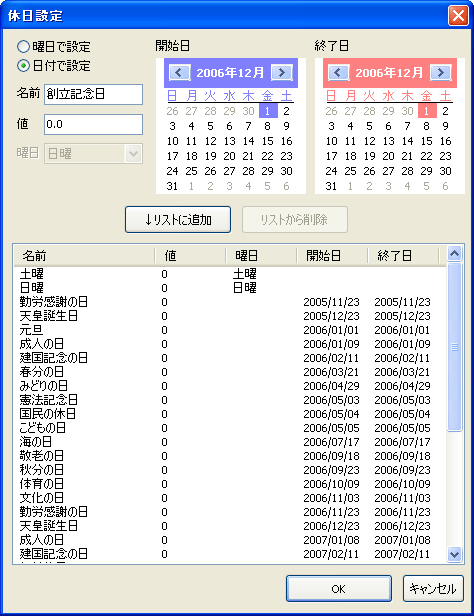Select the 日曜 row in the list

coord(230,288)
